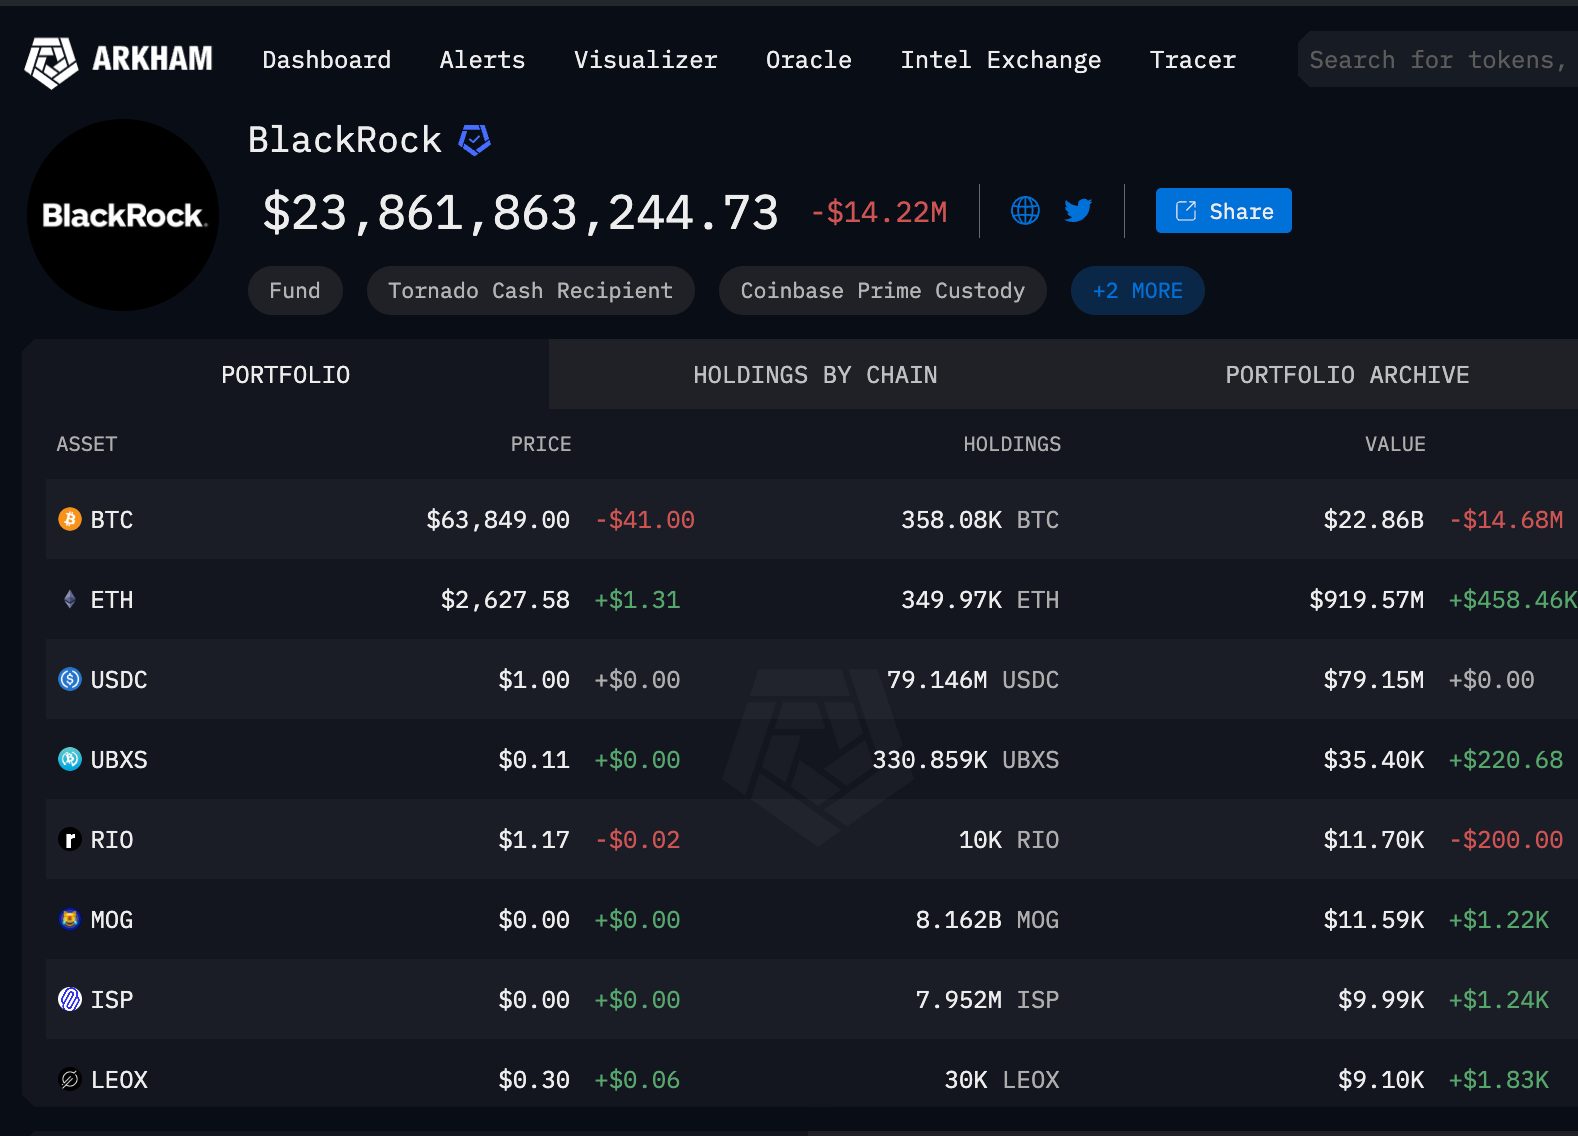
Task: Open the Dashboard menu item
Action: [x=327, y=60]
